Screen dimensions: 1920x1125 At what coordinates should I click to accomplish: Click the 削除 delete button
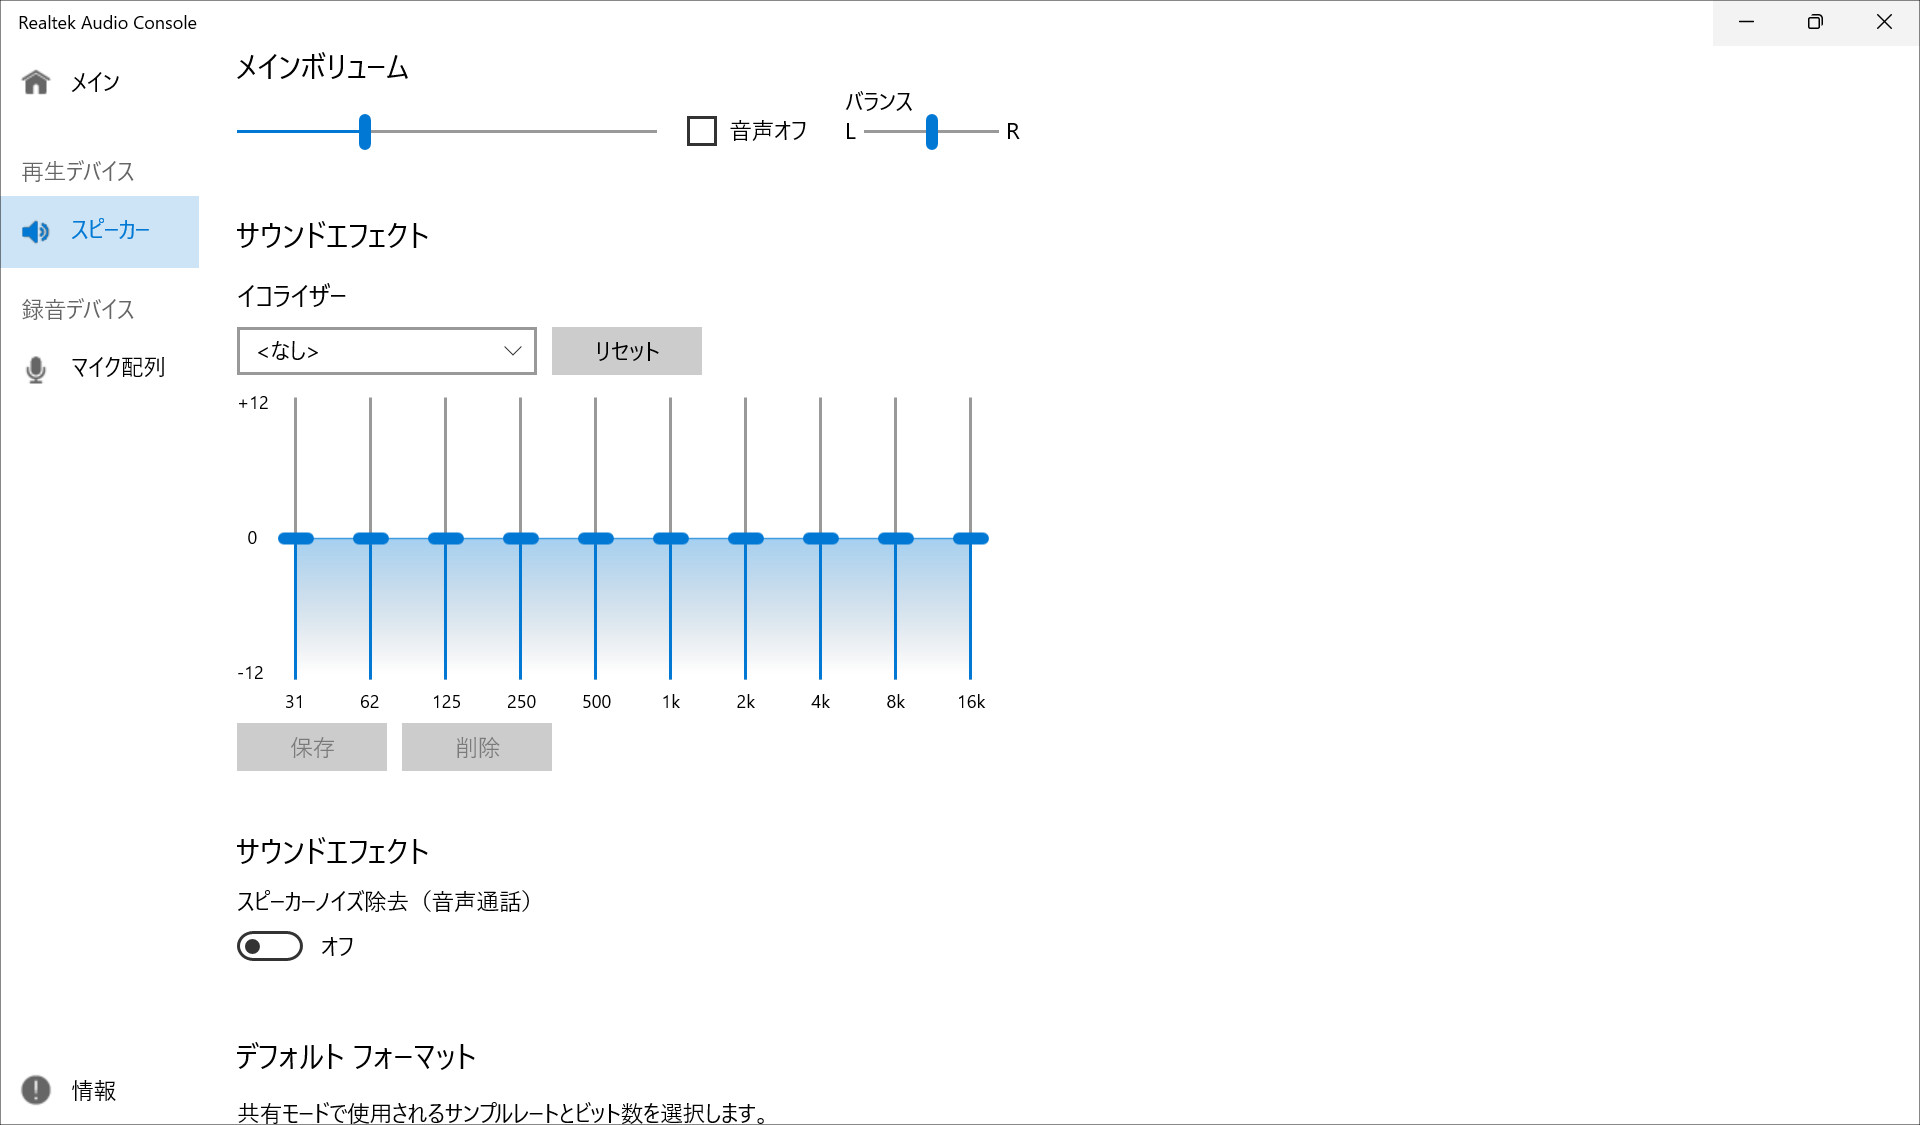point(476,747)
